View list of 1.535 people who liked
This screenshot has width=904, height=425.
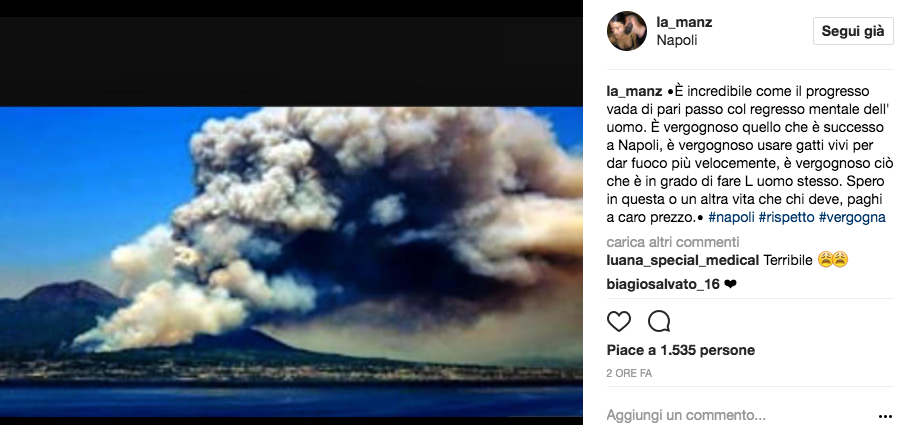(x=681, y=350)
